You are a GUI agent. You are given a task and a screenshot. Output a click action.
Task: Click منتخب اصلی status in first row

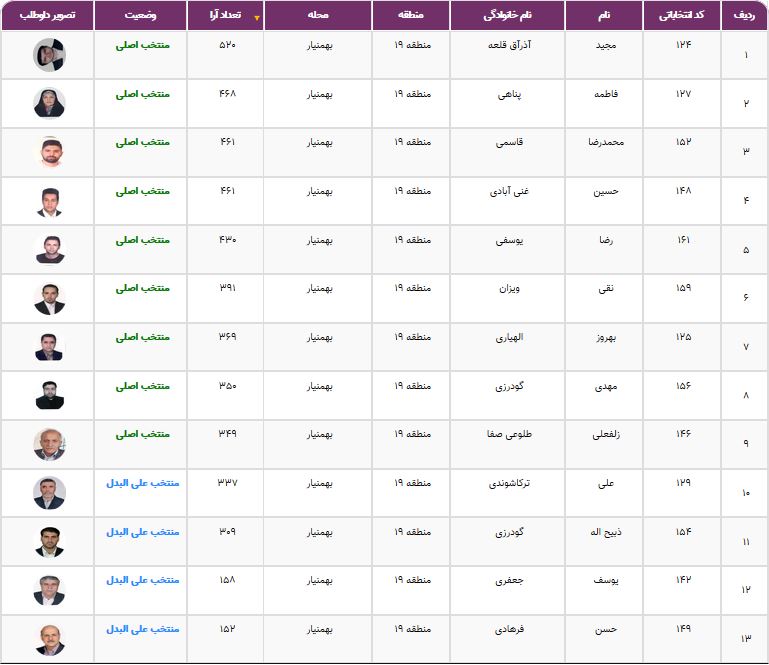click(143, 45)
